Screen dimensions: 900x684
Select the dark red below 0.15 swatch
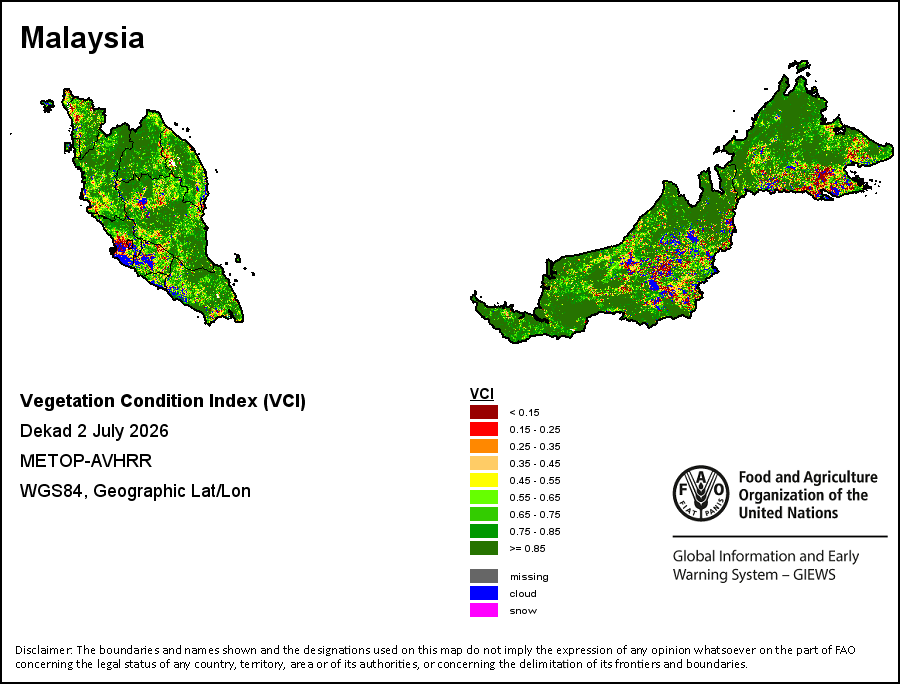coord(483,412)
